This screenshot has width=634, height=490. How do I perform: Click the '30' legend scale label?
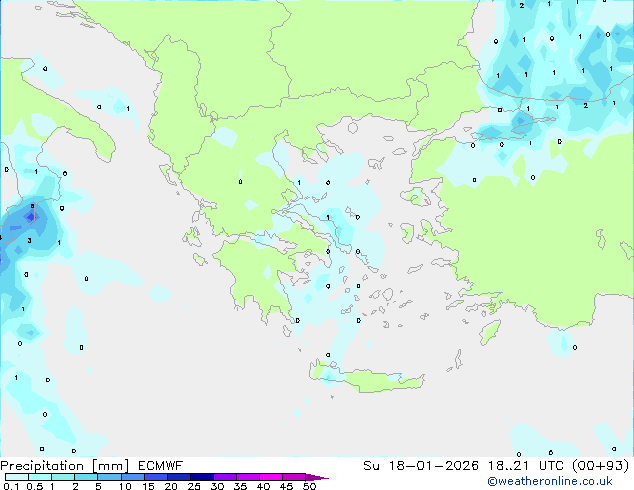click(217, 486)
